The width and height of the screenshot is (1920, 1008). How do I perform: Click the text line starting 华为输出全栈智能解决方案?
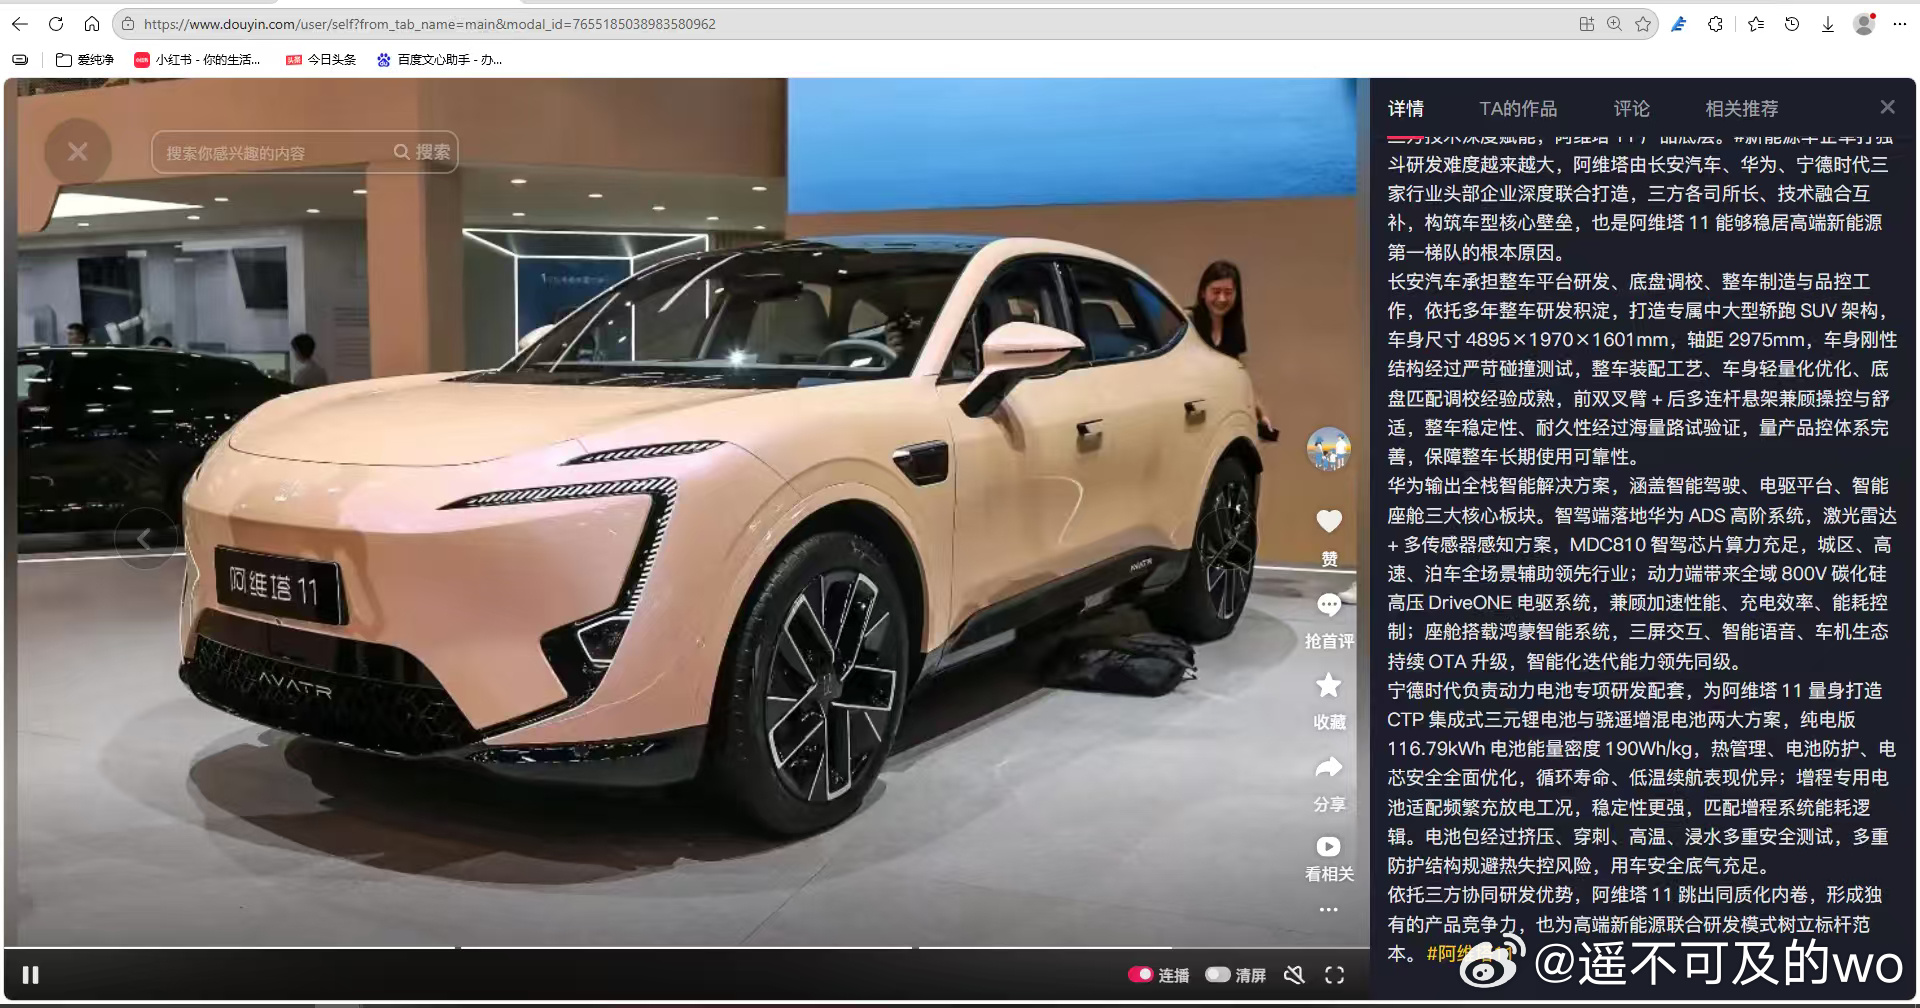[1637, 486]
